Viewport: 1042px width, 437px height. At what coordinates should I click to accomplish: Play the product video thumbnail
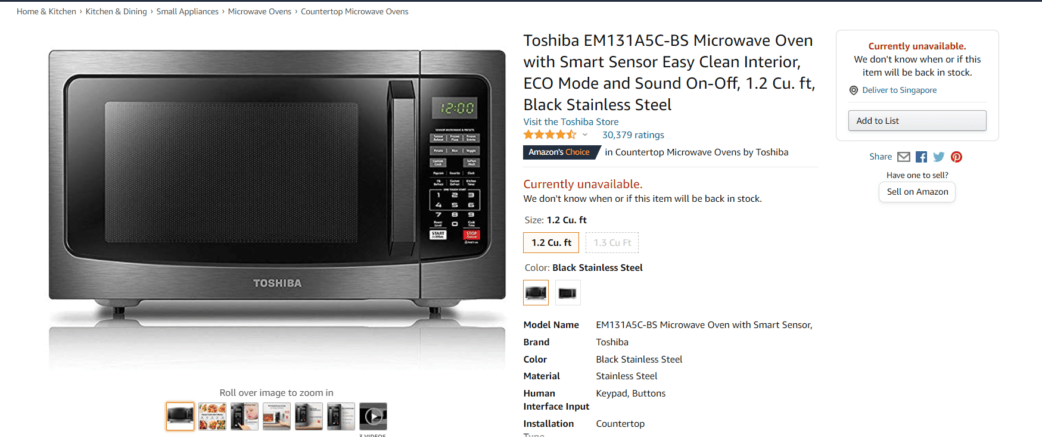pos(373,416)
